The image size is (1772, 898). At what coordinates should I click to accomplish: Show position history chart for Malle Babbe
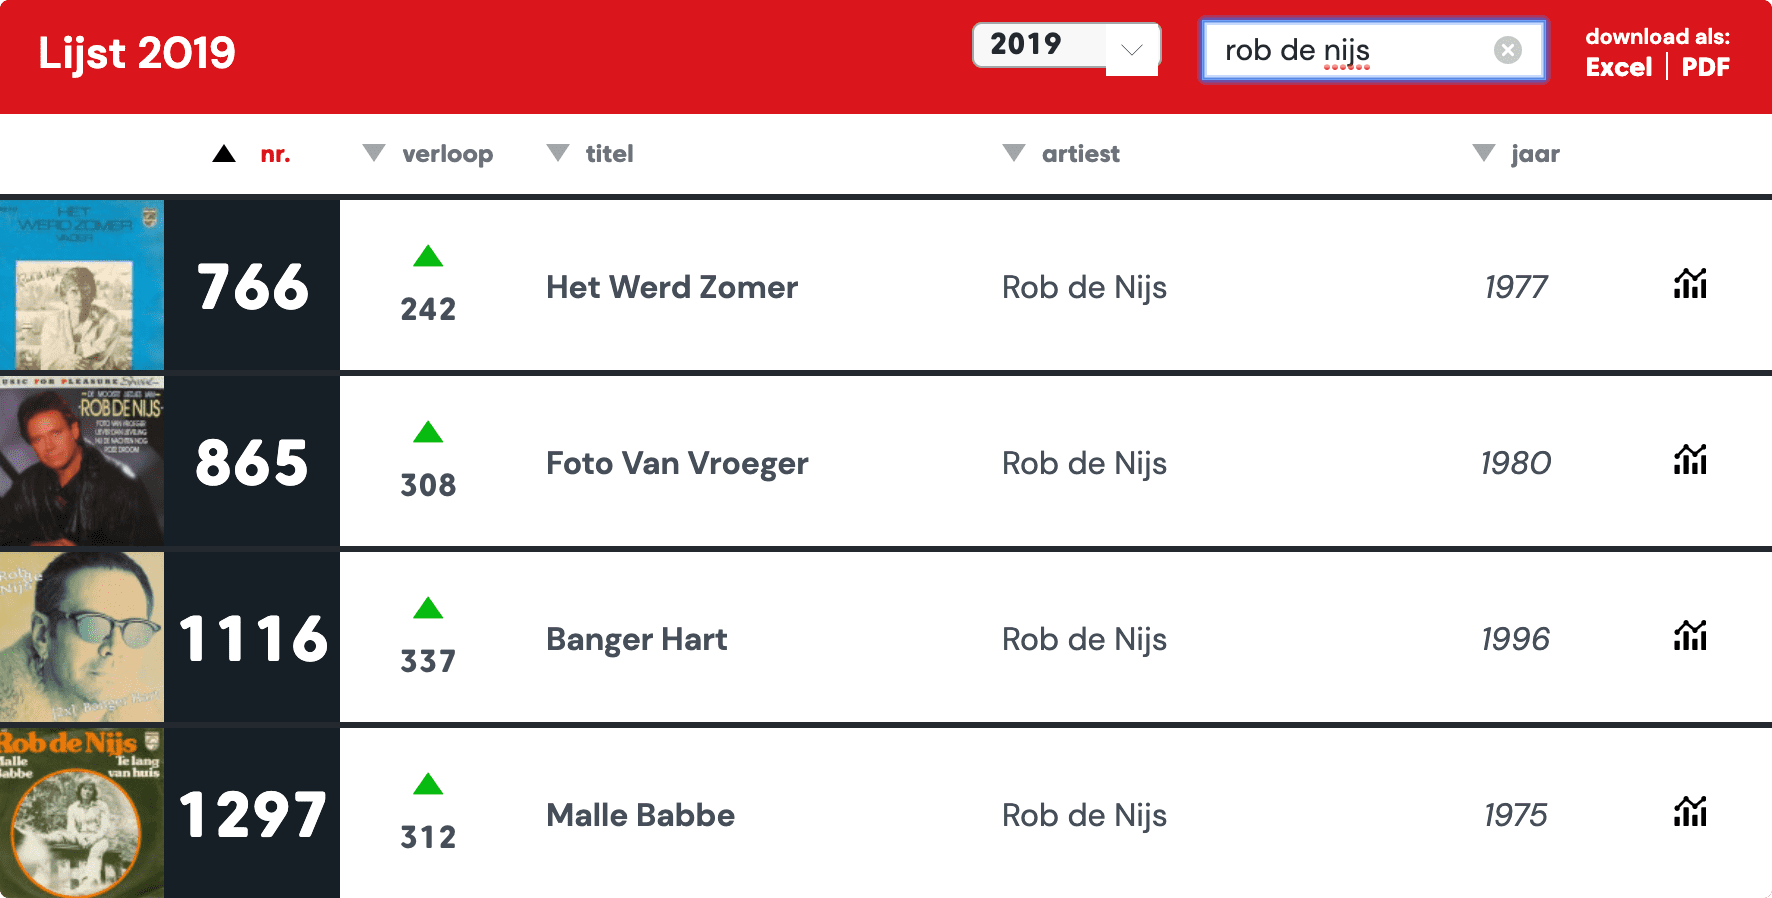tap(1690, 813)
